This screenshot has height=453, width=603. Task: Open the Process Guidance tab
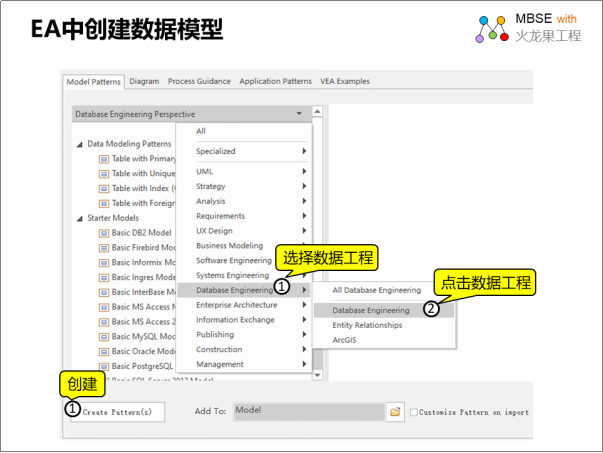[x=199, y=81]
